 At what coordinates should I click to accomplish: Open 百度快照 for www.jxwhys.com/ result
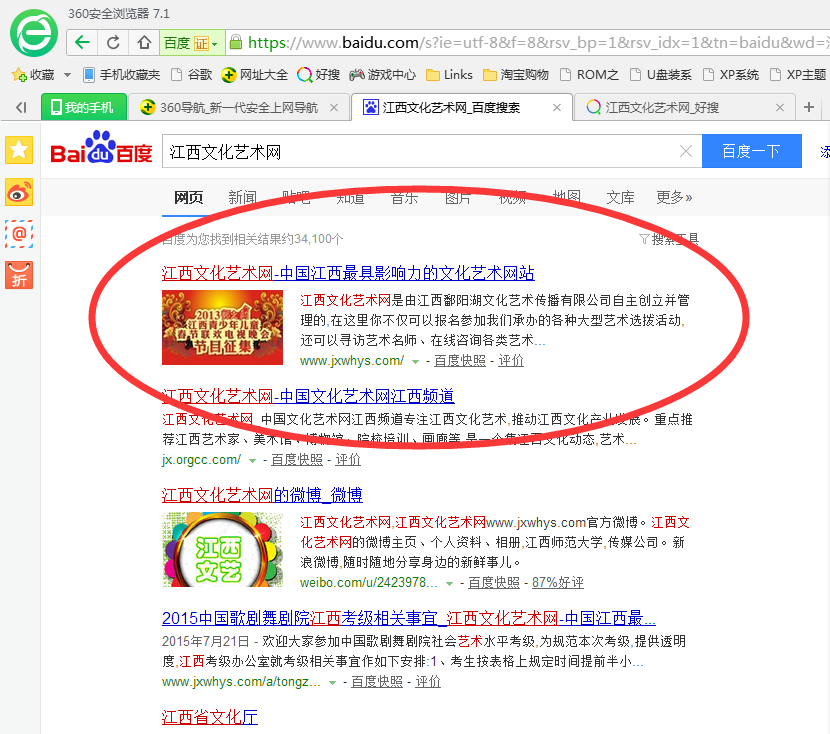click(459, 361)
